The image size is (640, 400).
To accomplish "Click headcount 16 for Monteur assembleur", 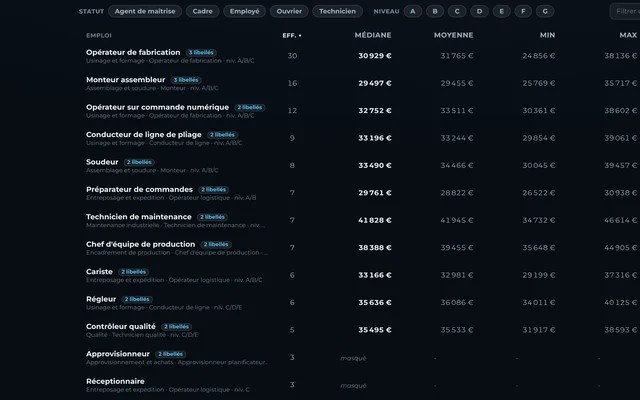I will coord(292,83).
